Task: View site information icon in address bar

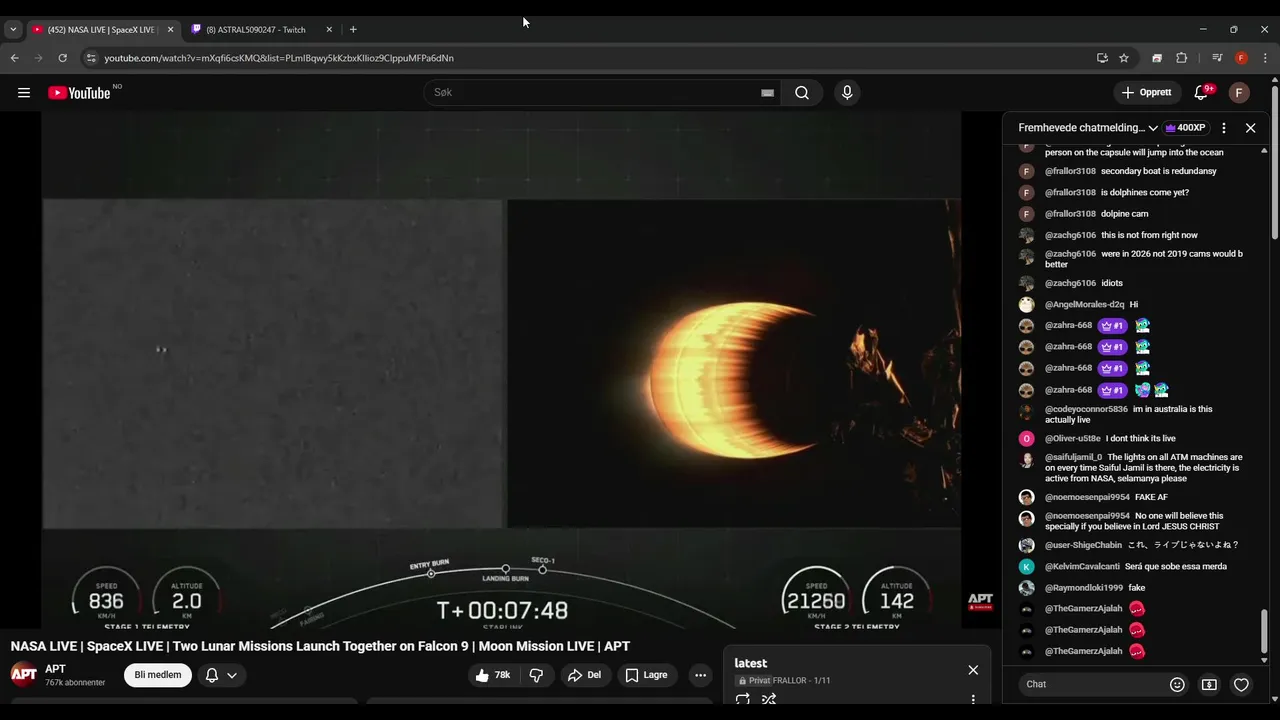Action: [91, 58]
